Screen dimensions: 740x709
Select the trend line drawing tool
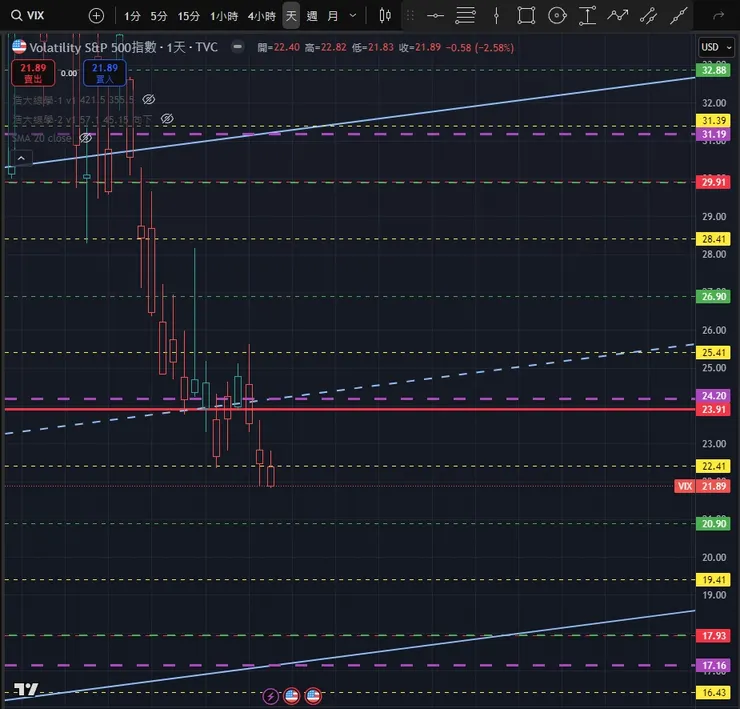coord(679,16)
